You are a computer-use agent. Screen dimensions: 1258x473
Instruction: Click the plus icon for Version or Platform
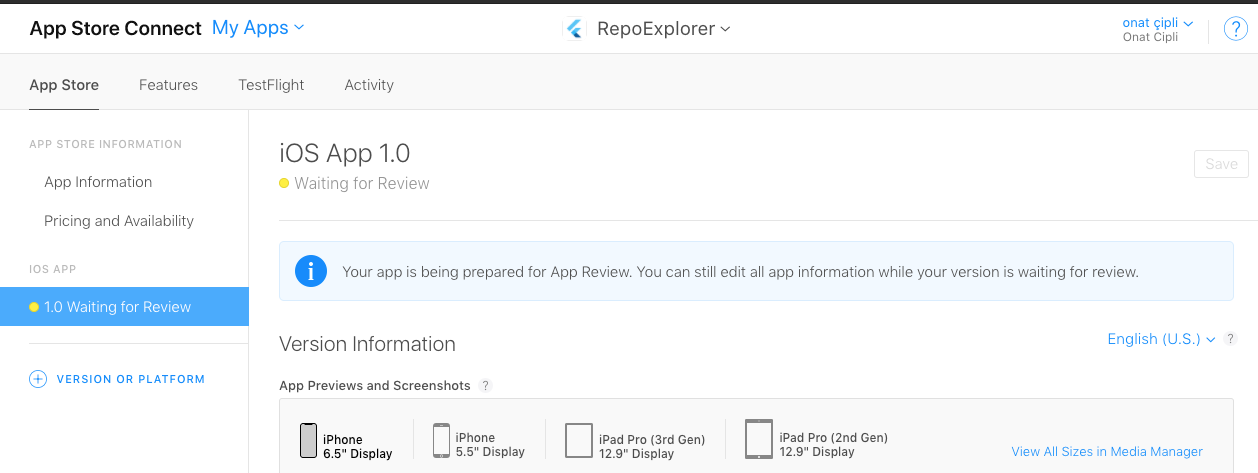(x=38, y=379)
